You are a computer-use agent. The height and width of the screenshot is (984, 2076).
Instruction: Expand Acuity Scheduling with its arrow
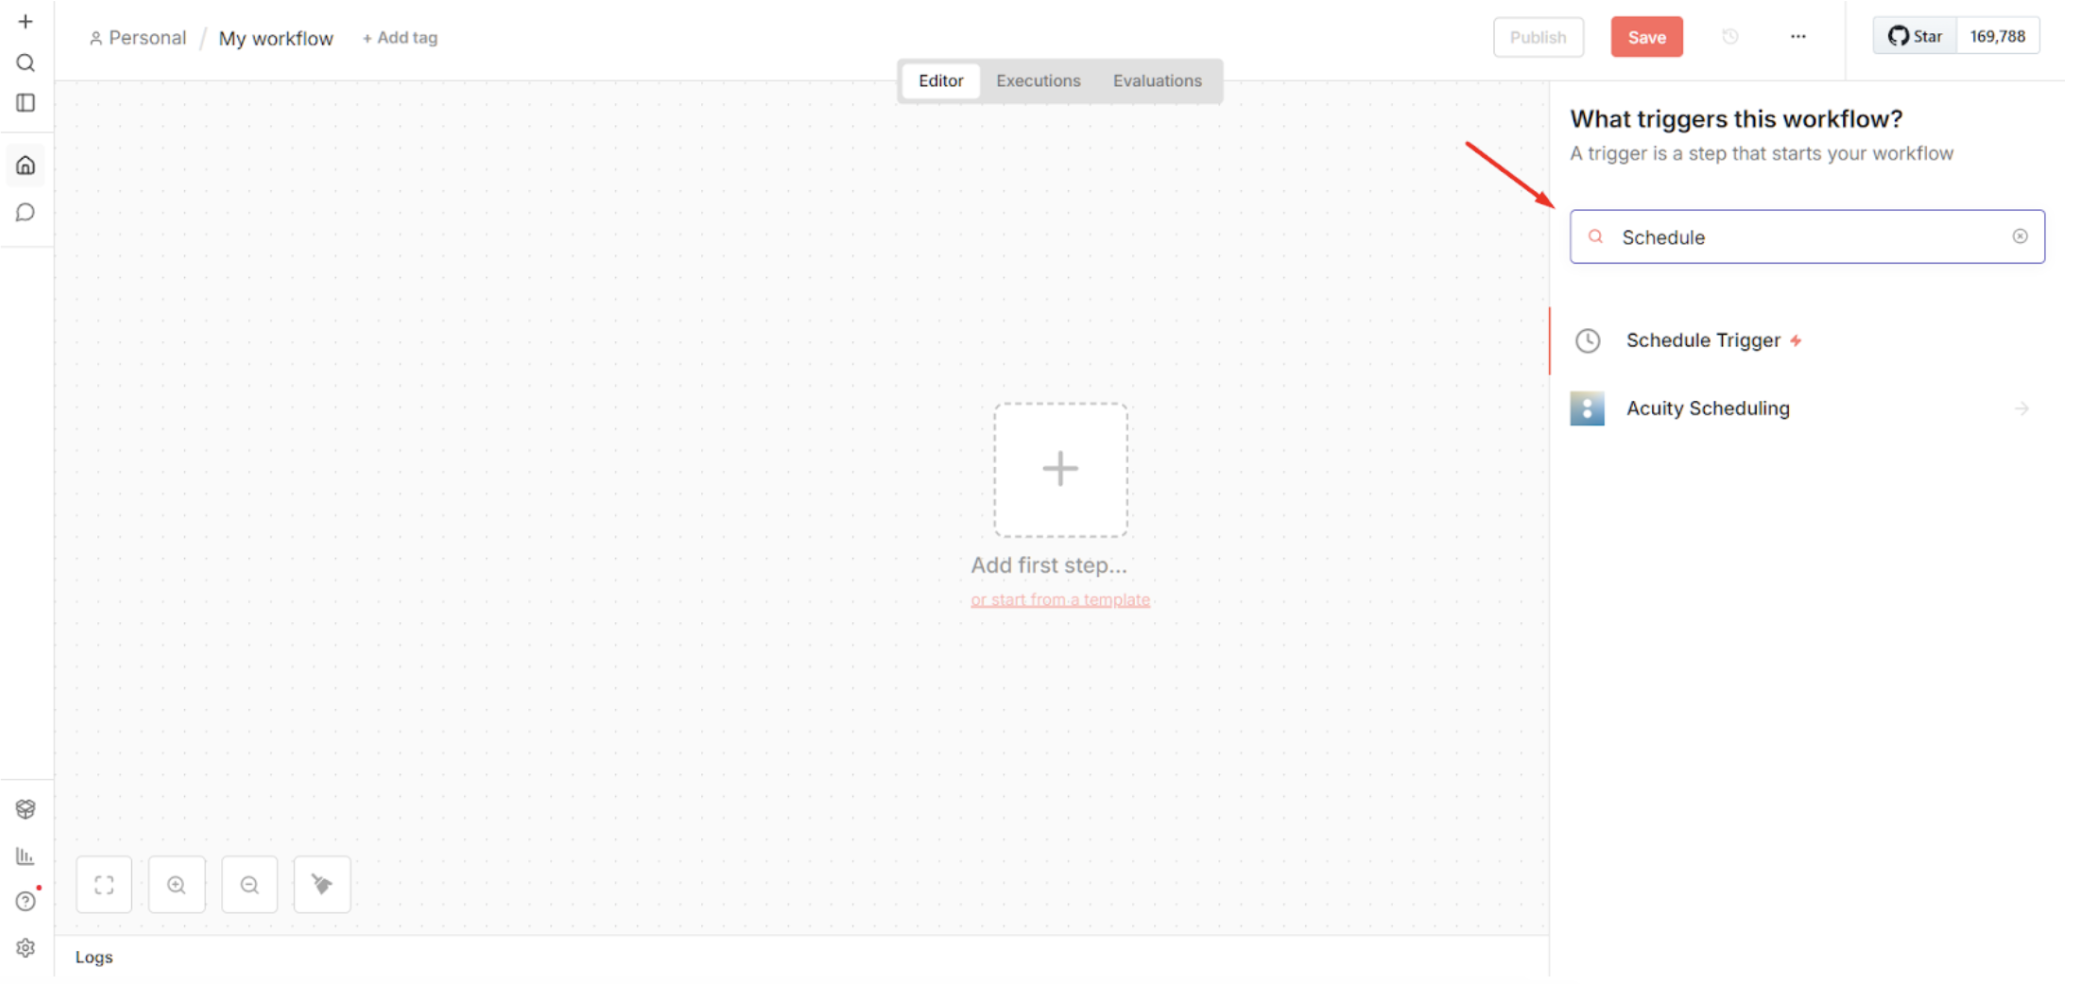[2022, 408]
